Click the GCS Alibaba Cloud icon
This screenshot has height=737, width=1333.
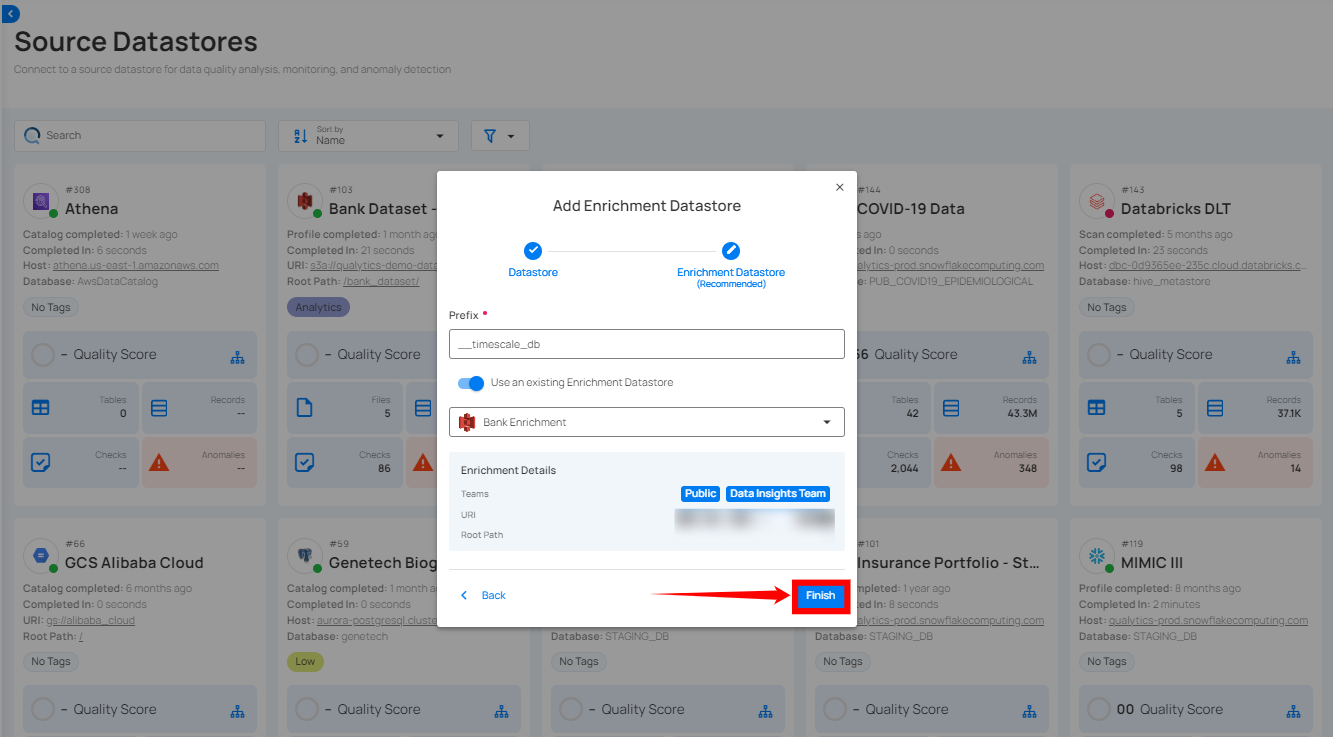42,555
